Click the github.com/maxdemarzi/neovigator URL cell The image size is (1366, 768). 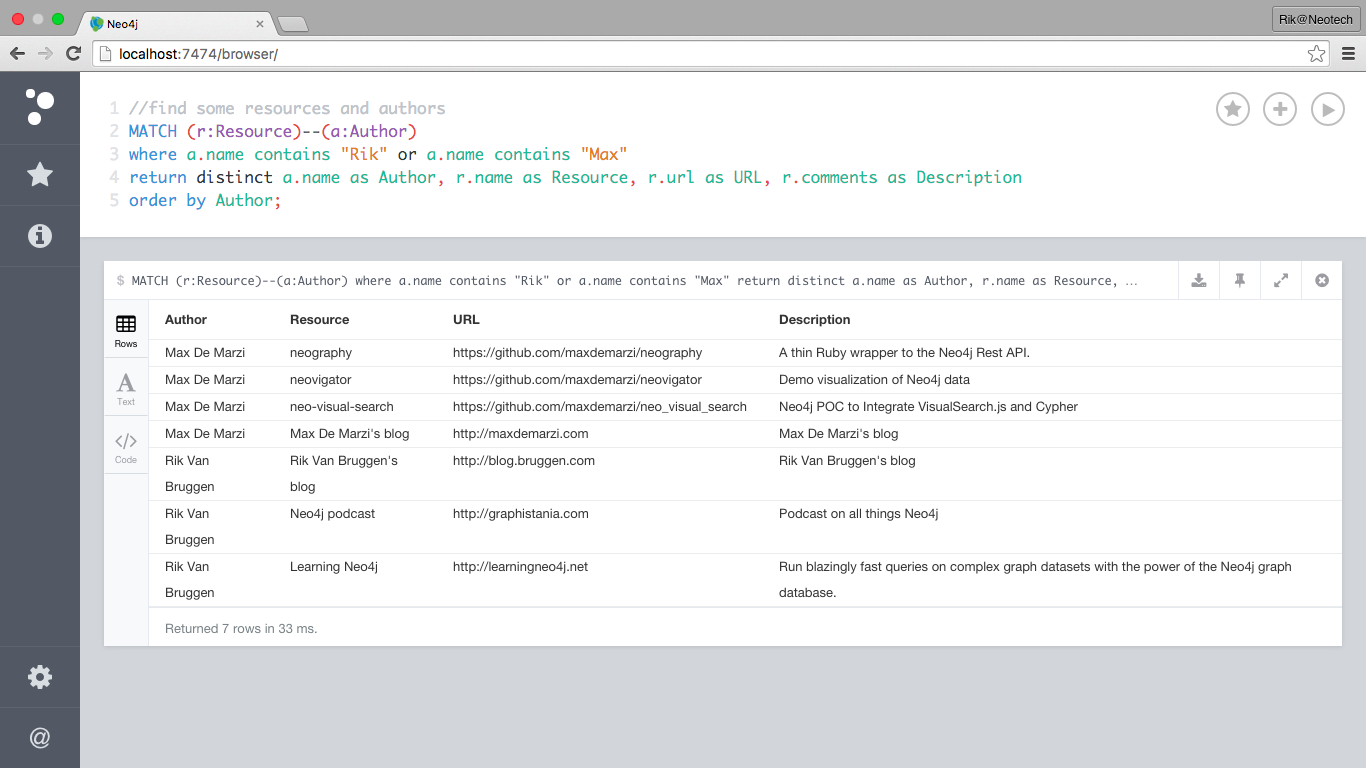(578, 380)
